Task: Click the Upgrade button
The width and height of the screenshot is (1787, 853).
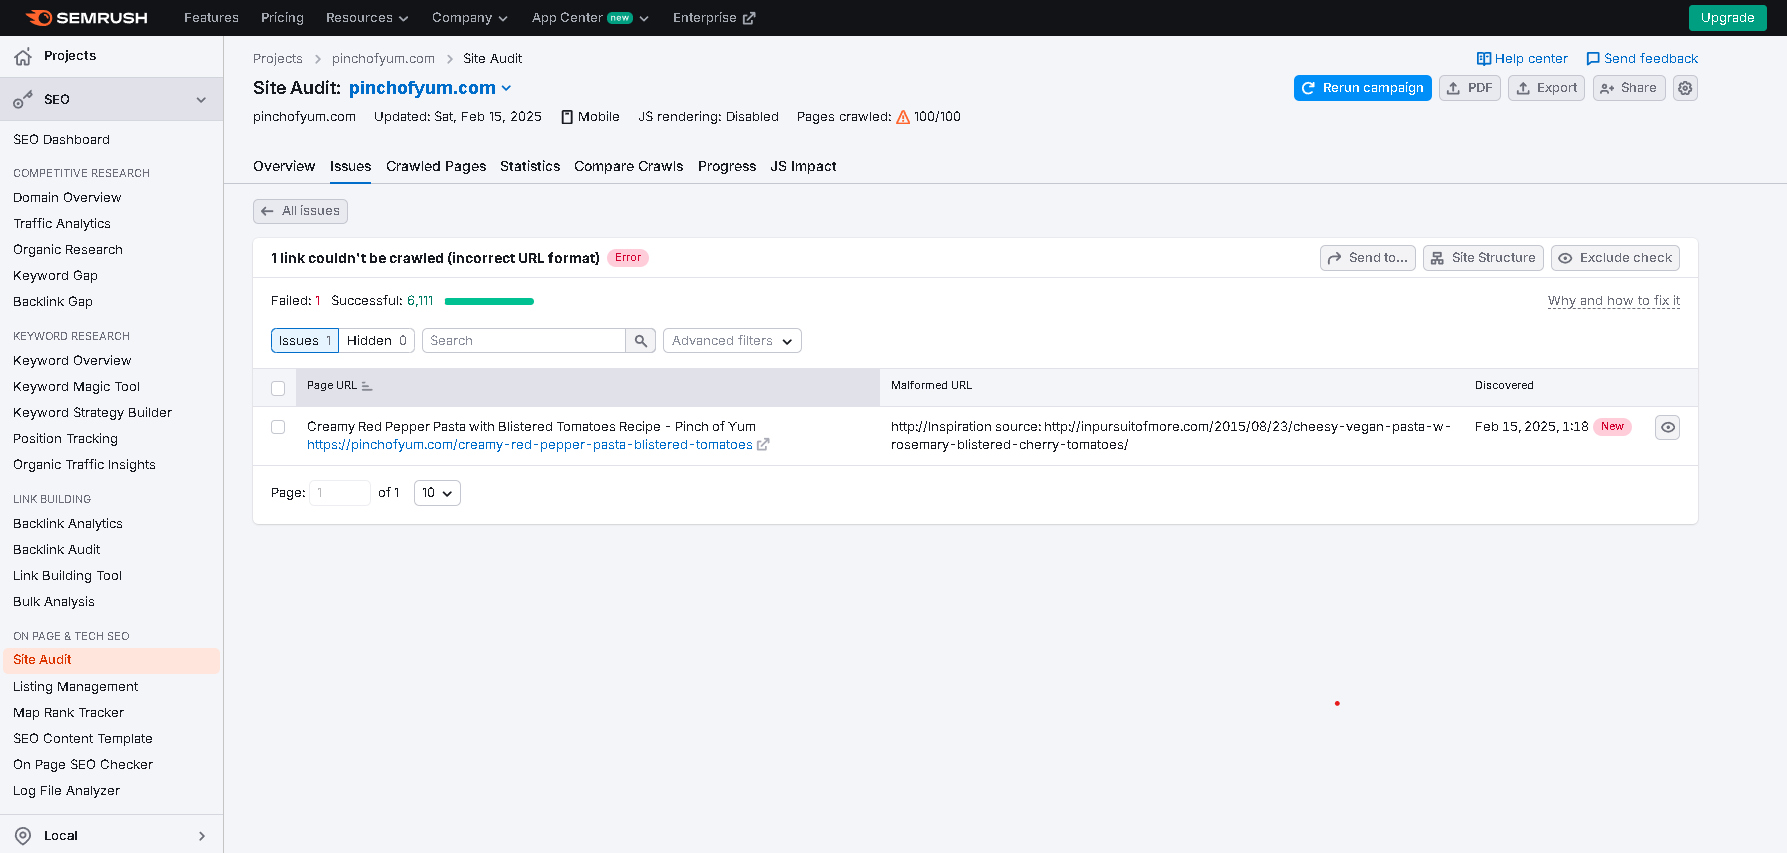Action: 1727,18
